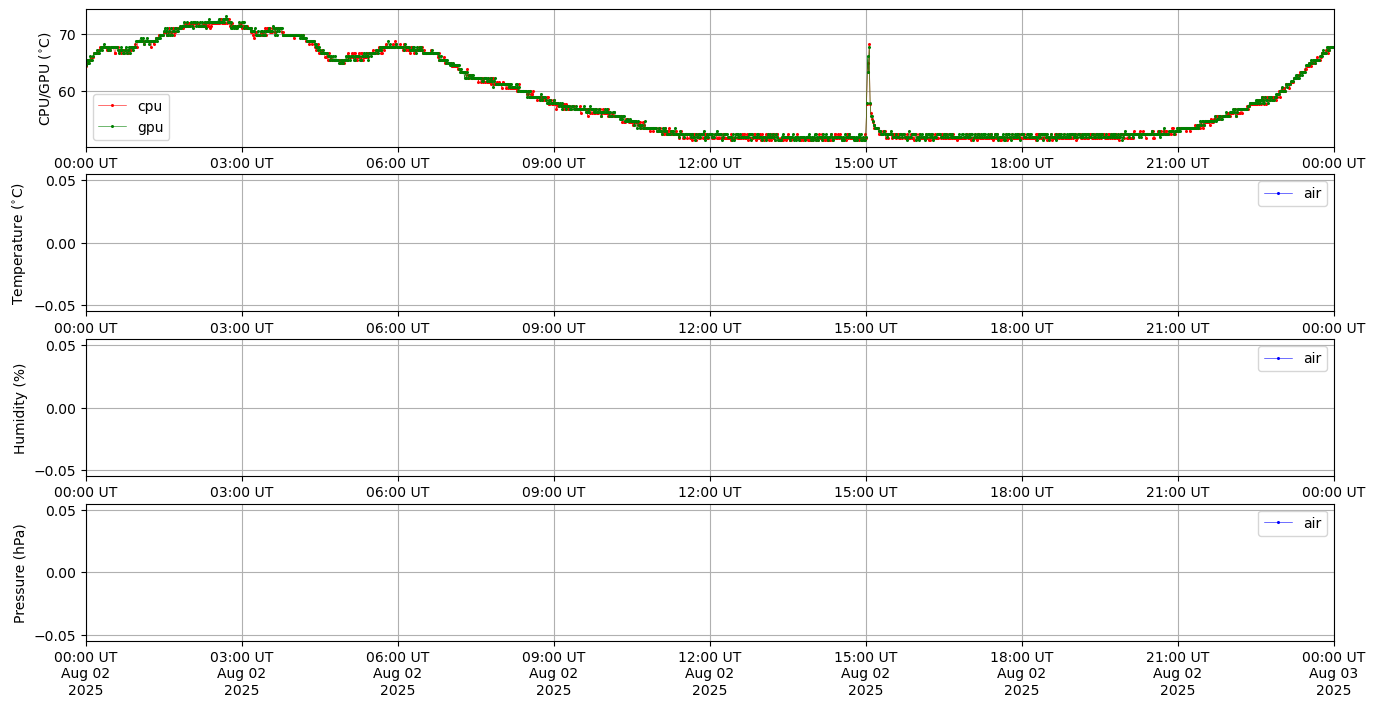Click 18:00 UT label under Humidity plot
Viewport: 1375px width, 707px height.
point(1022,492)
